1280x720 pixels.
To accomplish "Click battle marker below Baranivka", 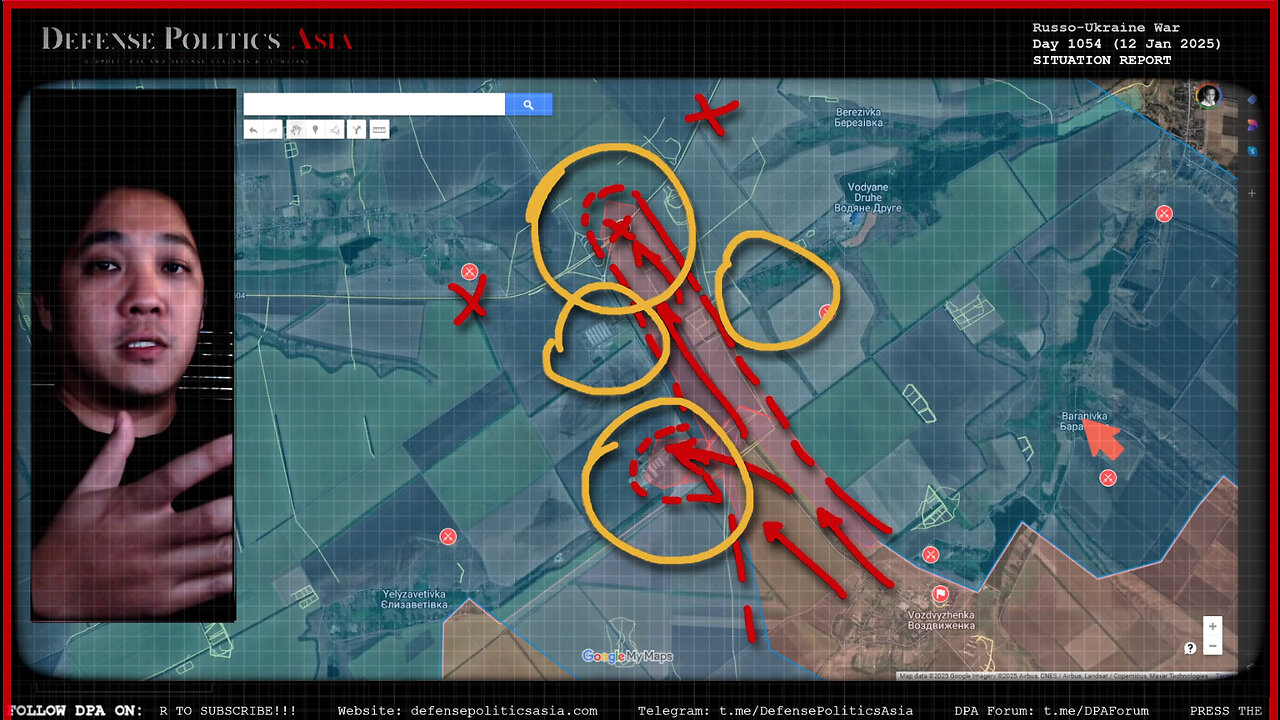I will (x=1108, y=478).
